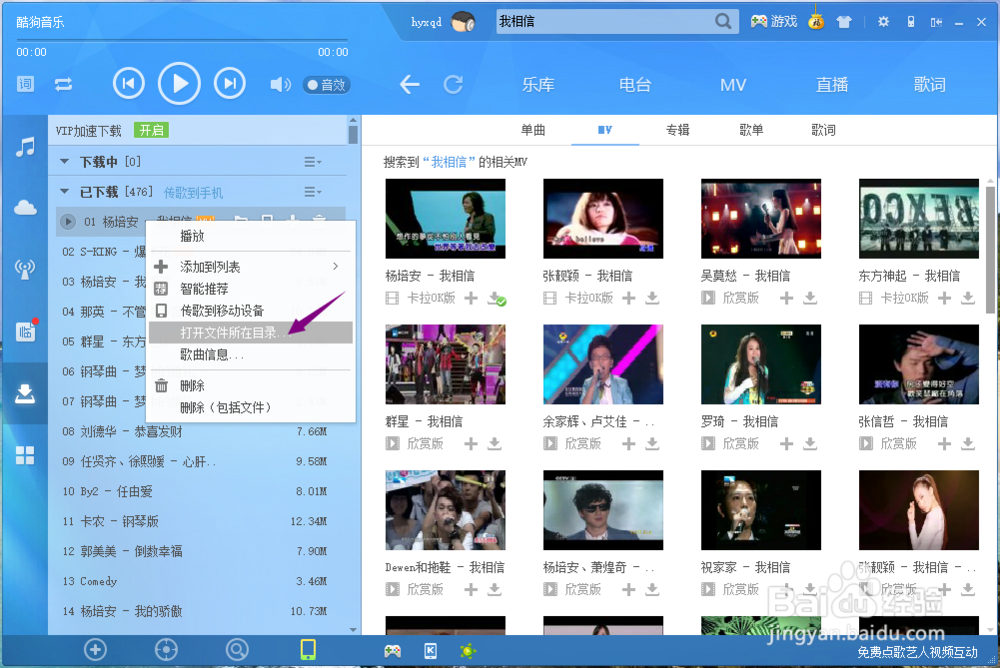1000x668 pixels.
Task: Click the magnifier button in the search bar
Action: (x=723, y=20)
